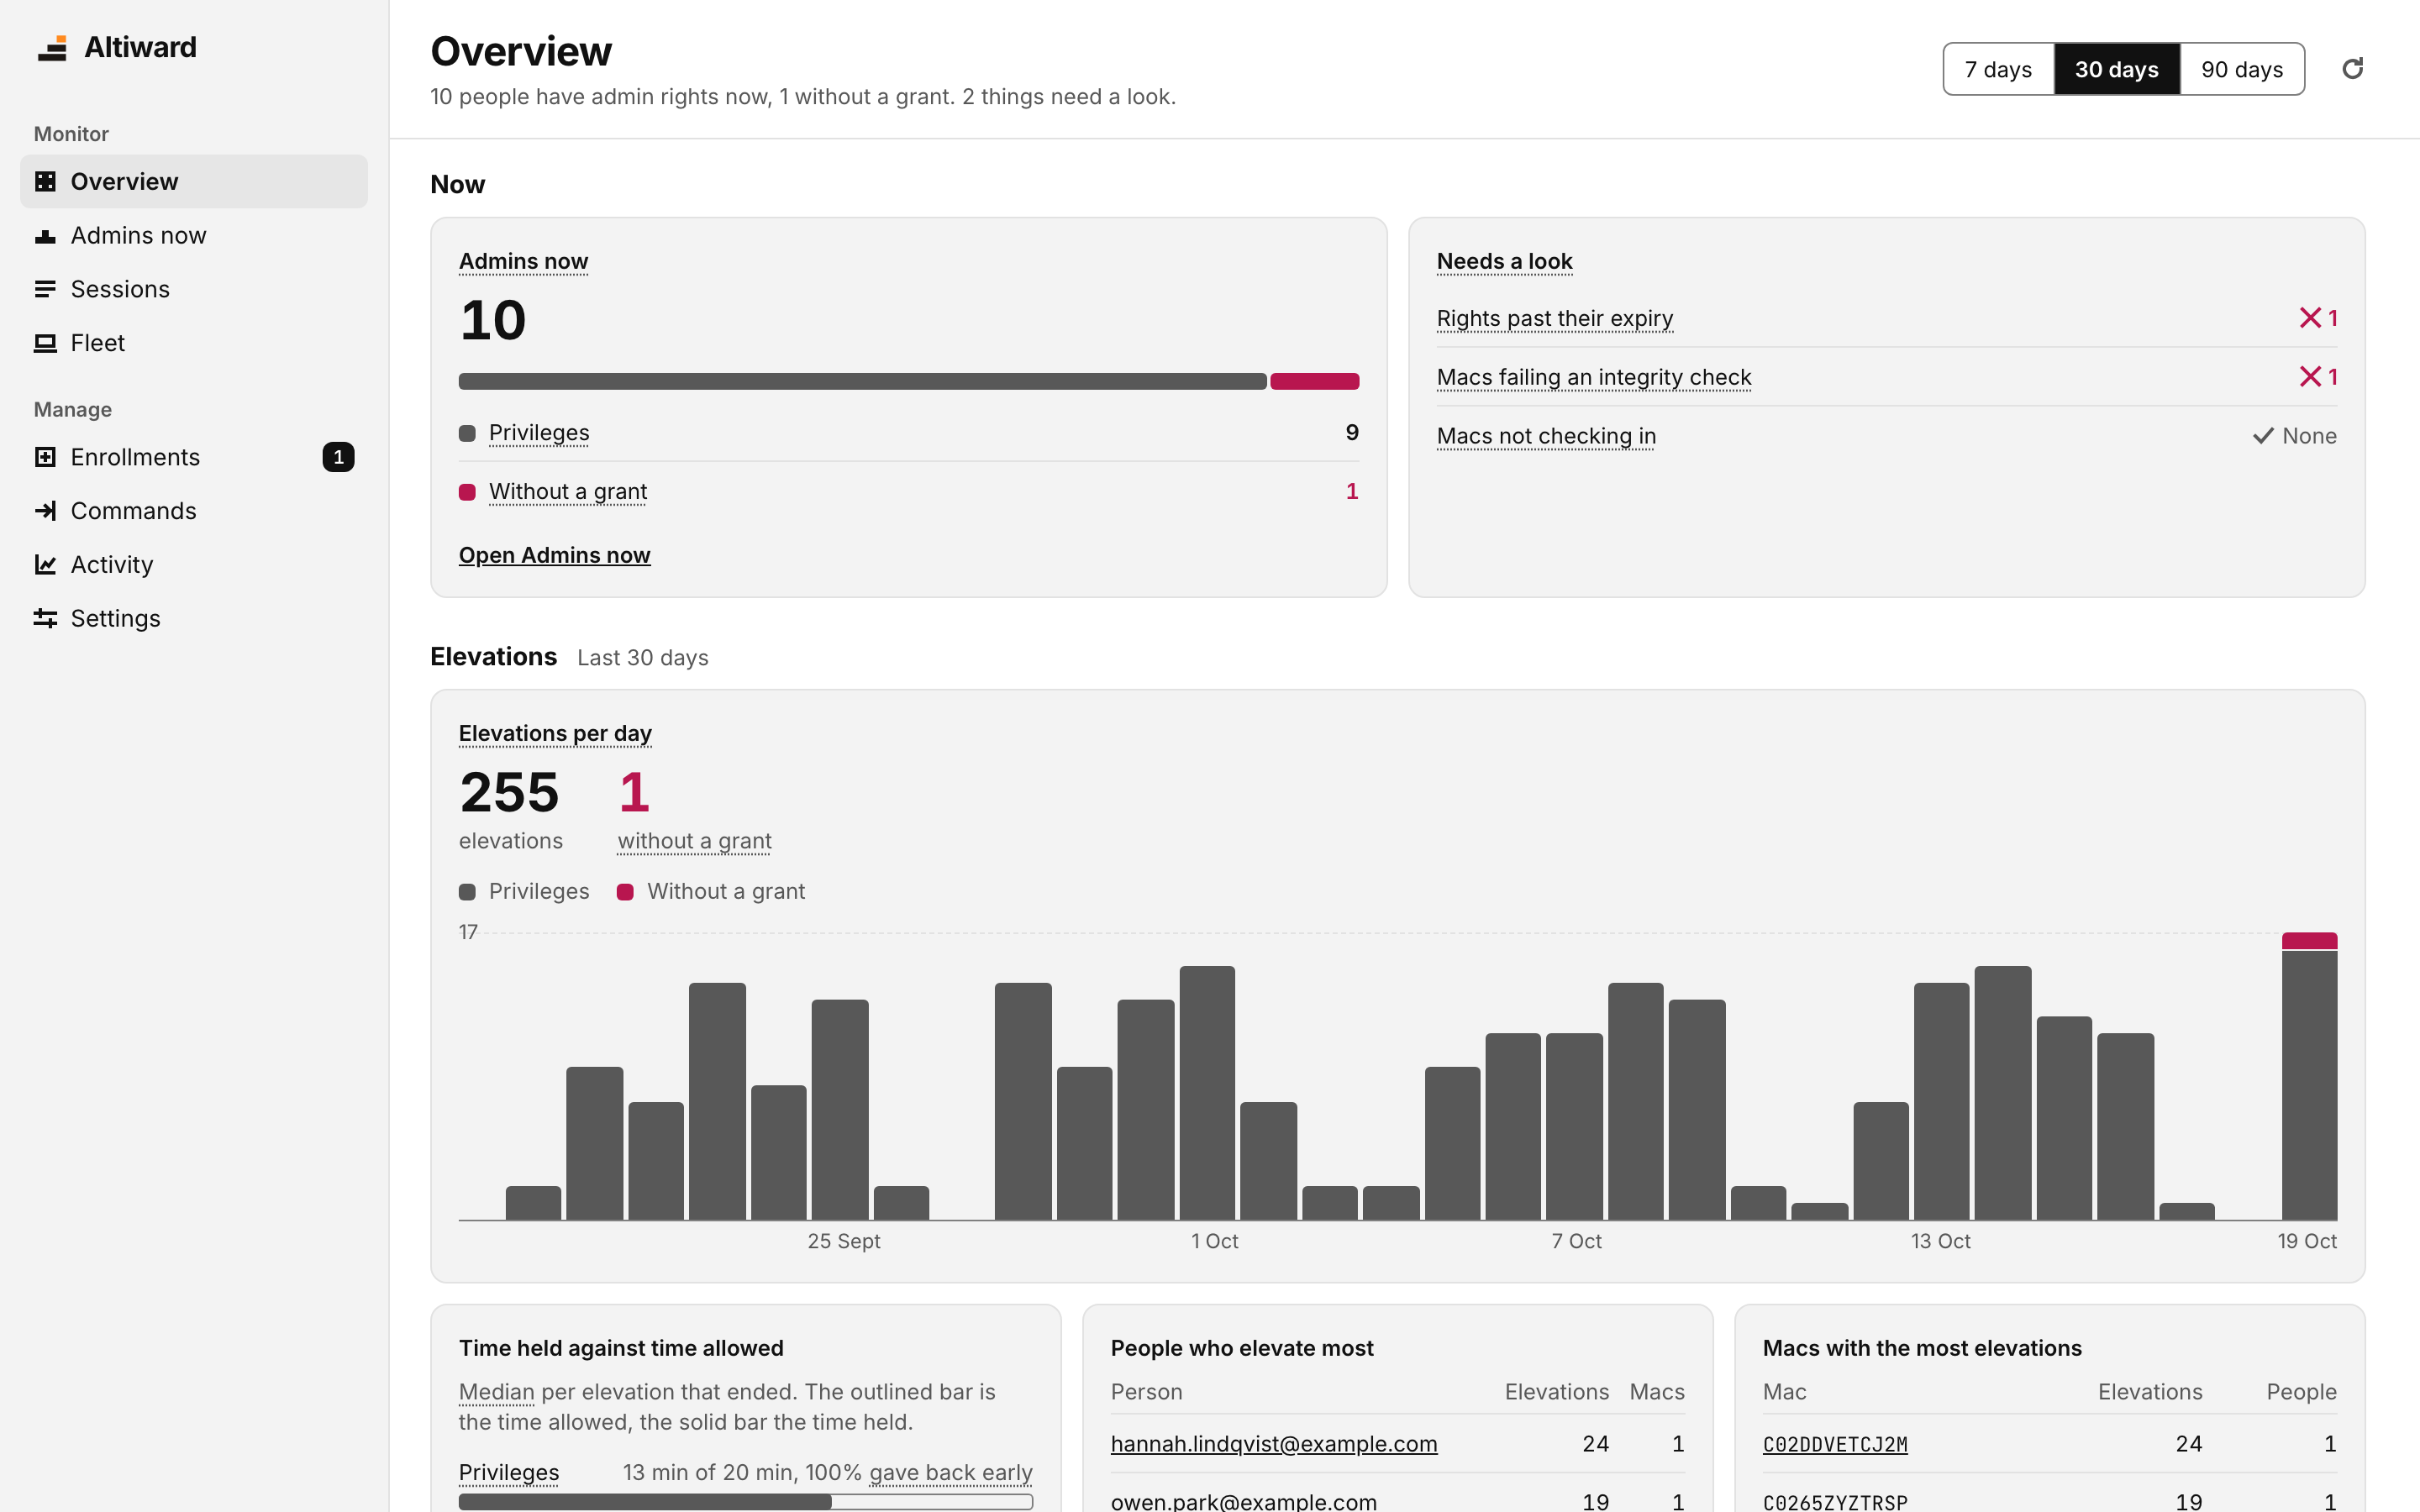Click the 13 Oct axis label
Viewport: 2420px width, 1512px height.
click(1940, 1241)
